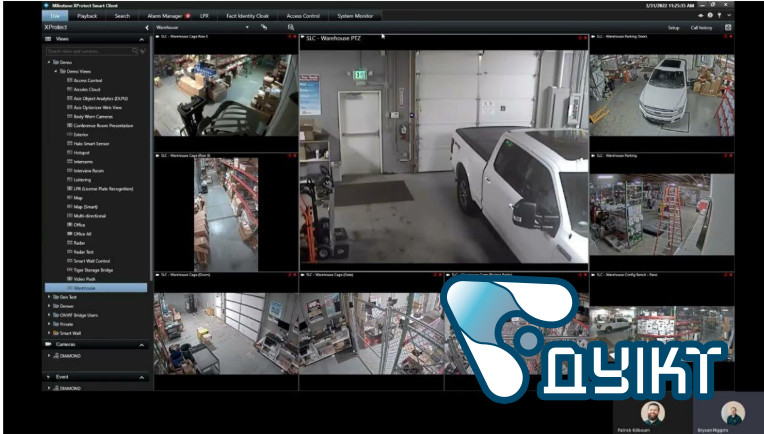Click the icon right of Warehouse dropdown
The height and width of the screenshot is (434, 764).
264,28
